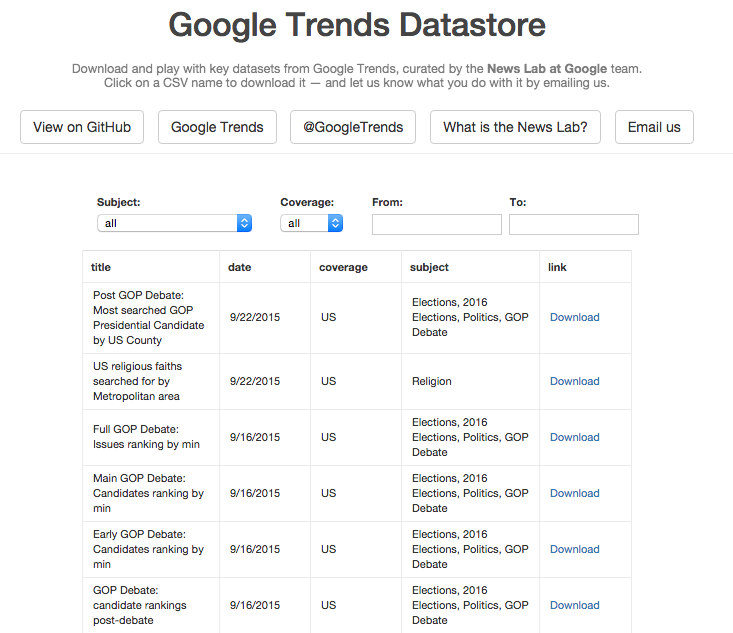Viewport: 733px width, 633px height.
Task: Open the Subject dropdown
Action: (174, 223)
